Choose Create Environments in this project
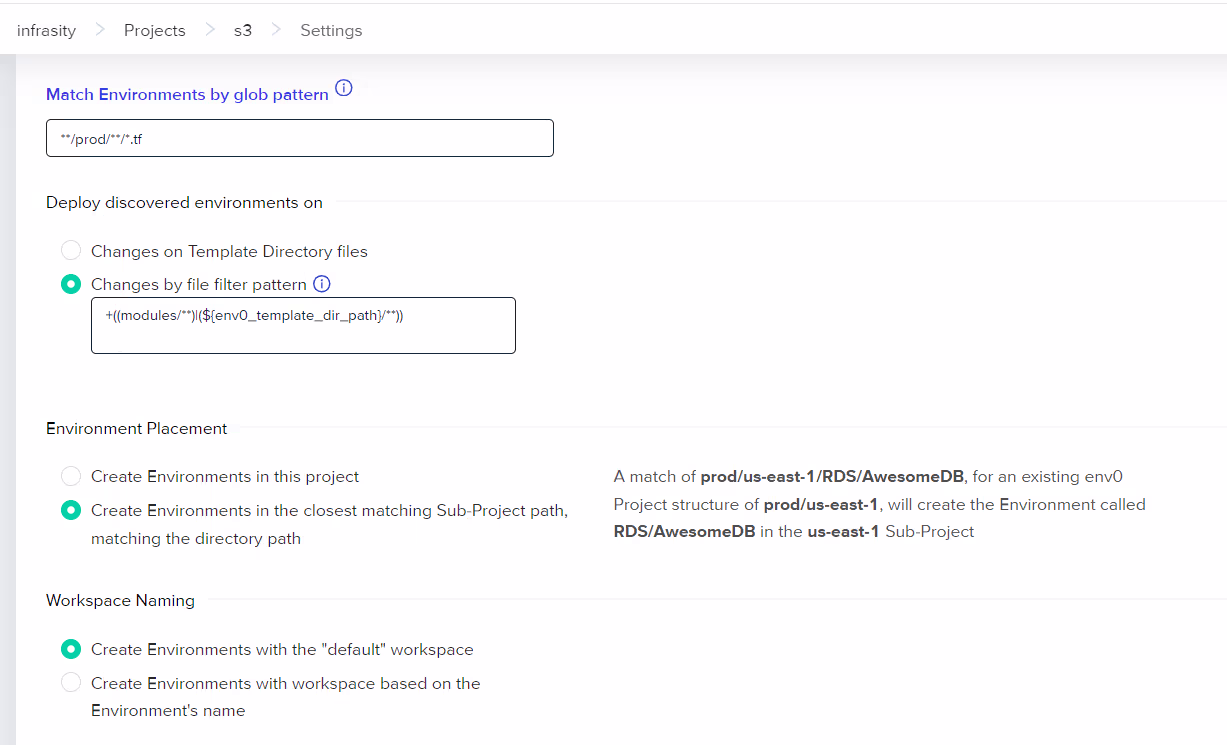This screenshot has width=1227, height=745. (71, 476)
